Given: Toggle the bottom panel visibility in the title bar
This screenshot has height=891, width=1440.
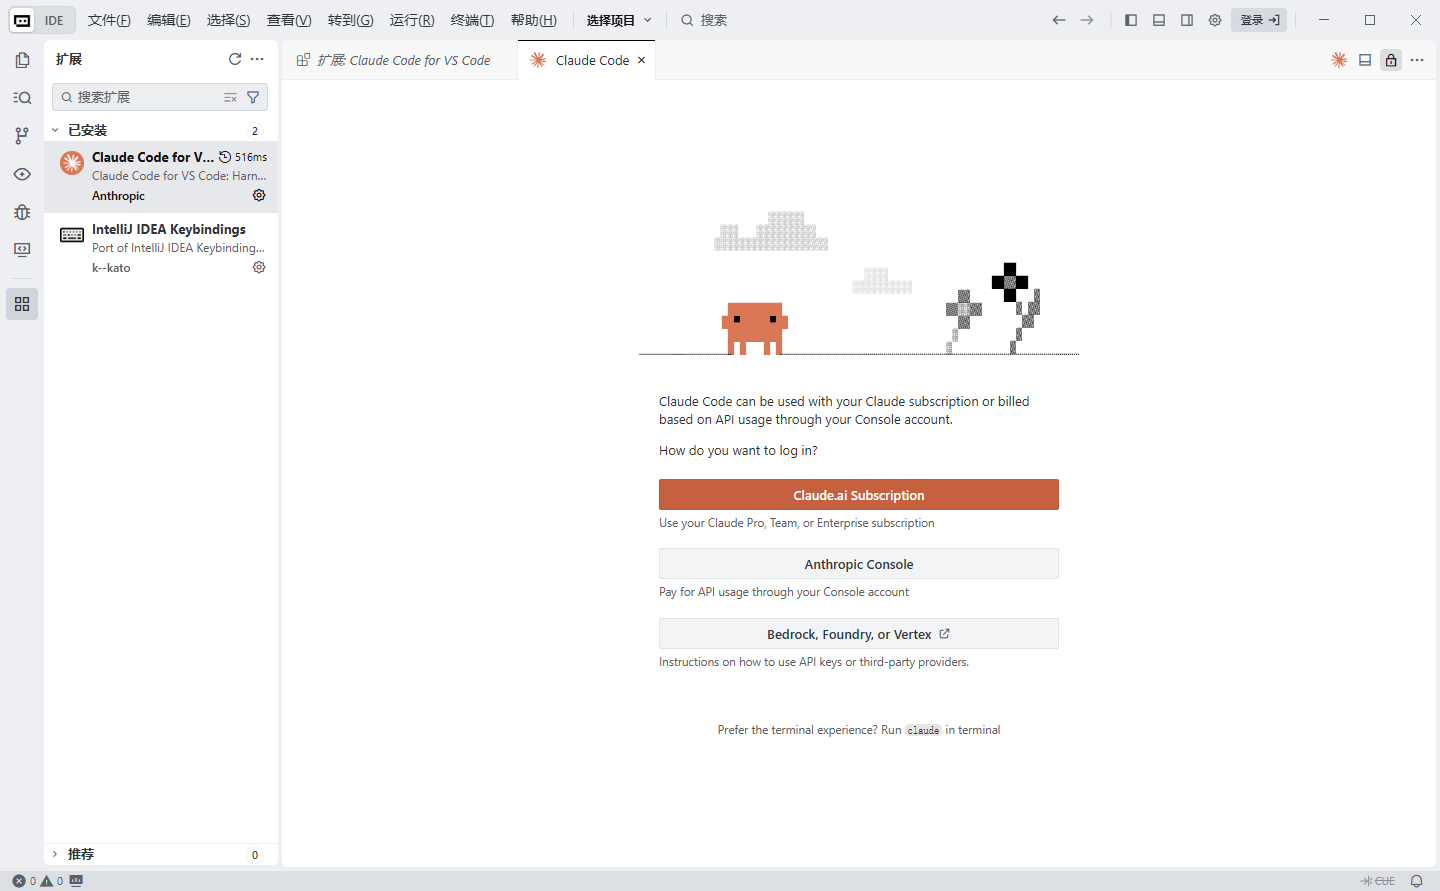Looking at the screenshot, I should (1159, 20).
